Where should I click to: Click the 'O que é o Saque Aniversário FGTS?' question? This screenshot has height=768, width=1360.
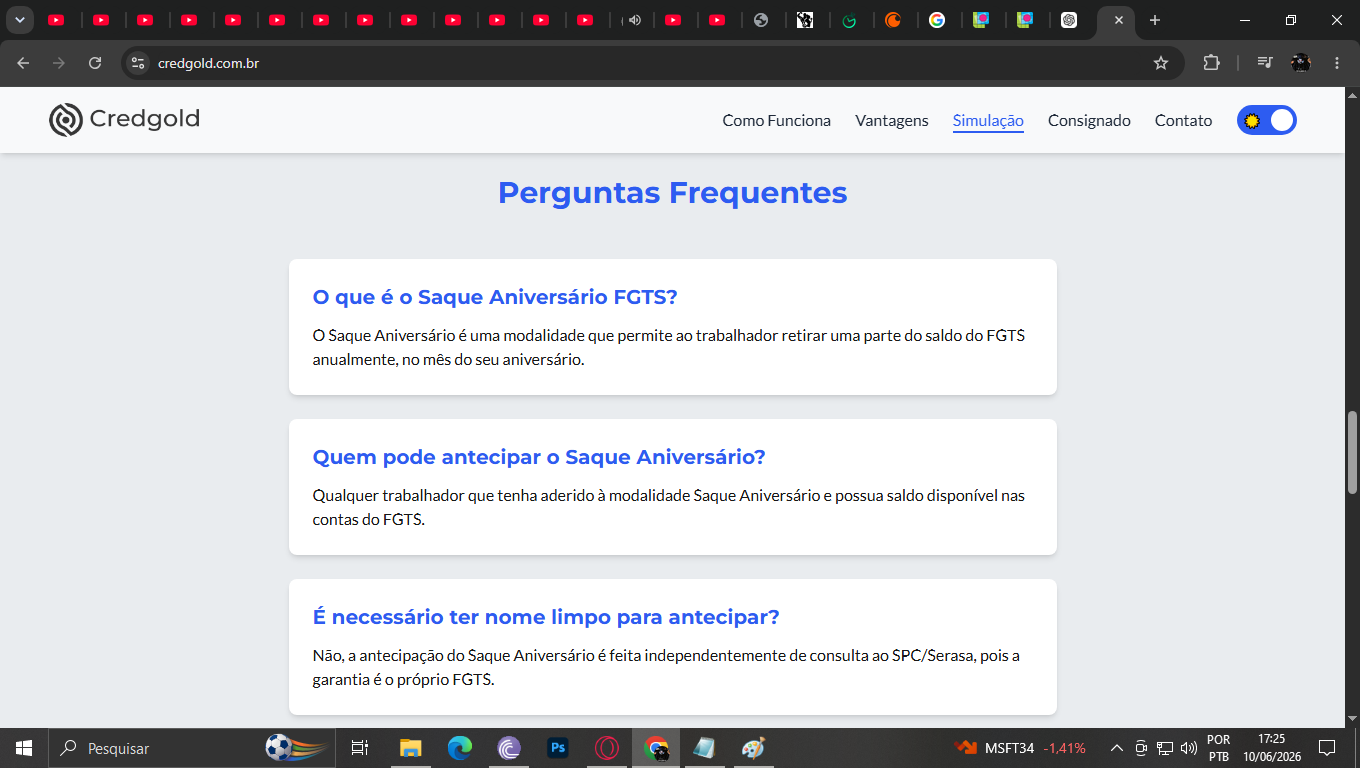click(x=495, y=297)
